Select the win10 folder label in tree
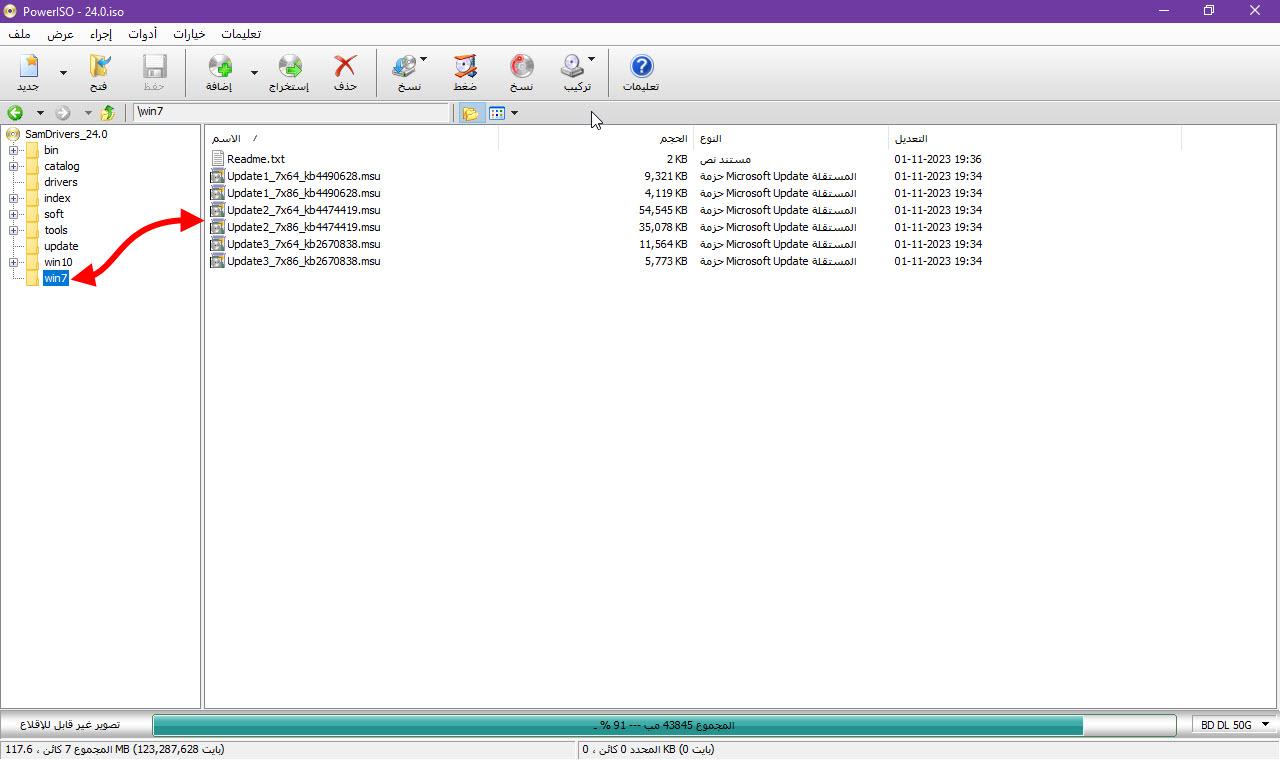Image resolution: width=1280 pixels, height=760 pixels. point(58,262)
